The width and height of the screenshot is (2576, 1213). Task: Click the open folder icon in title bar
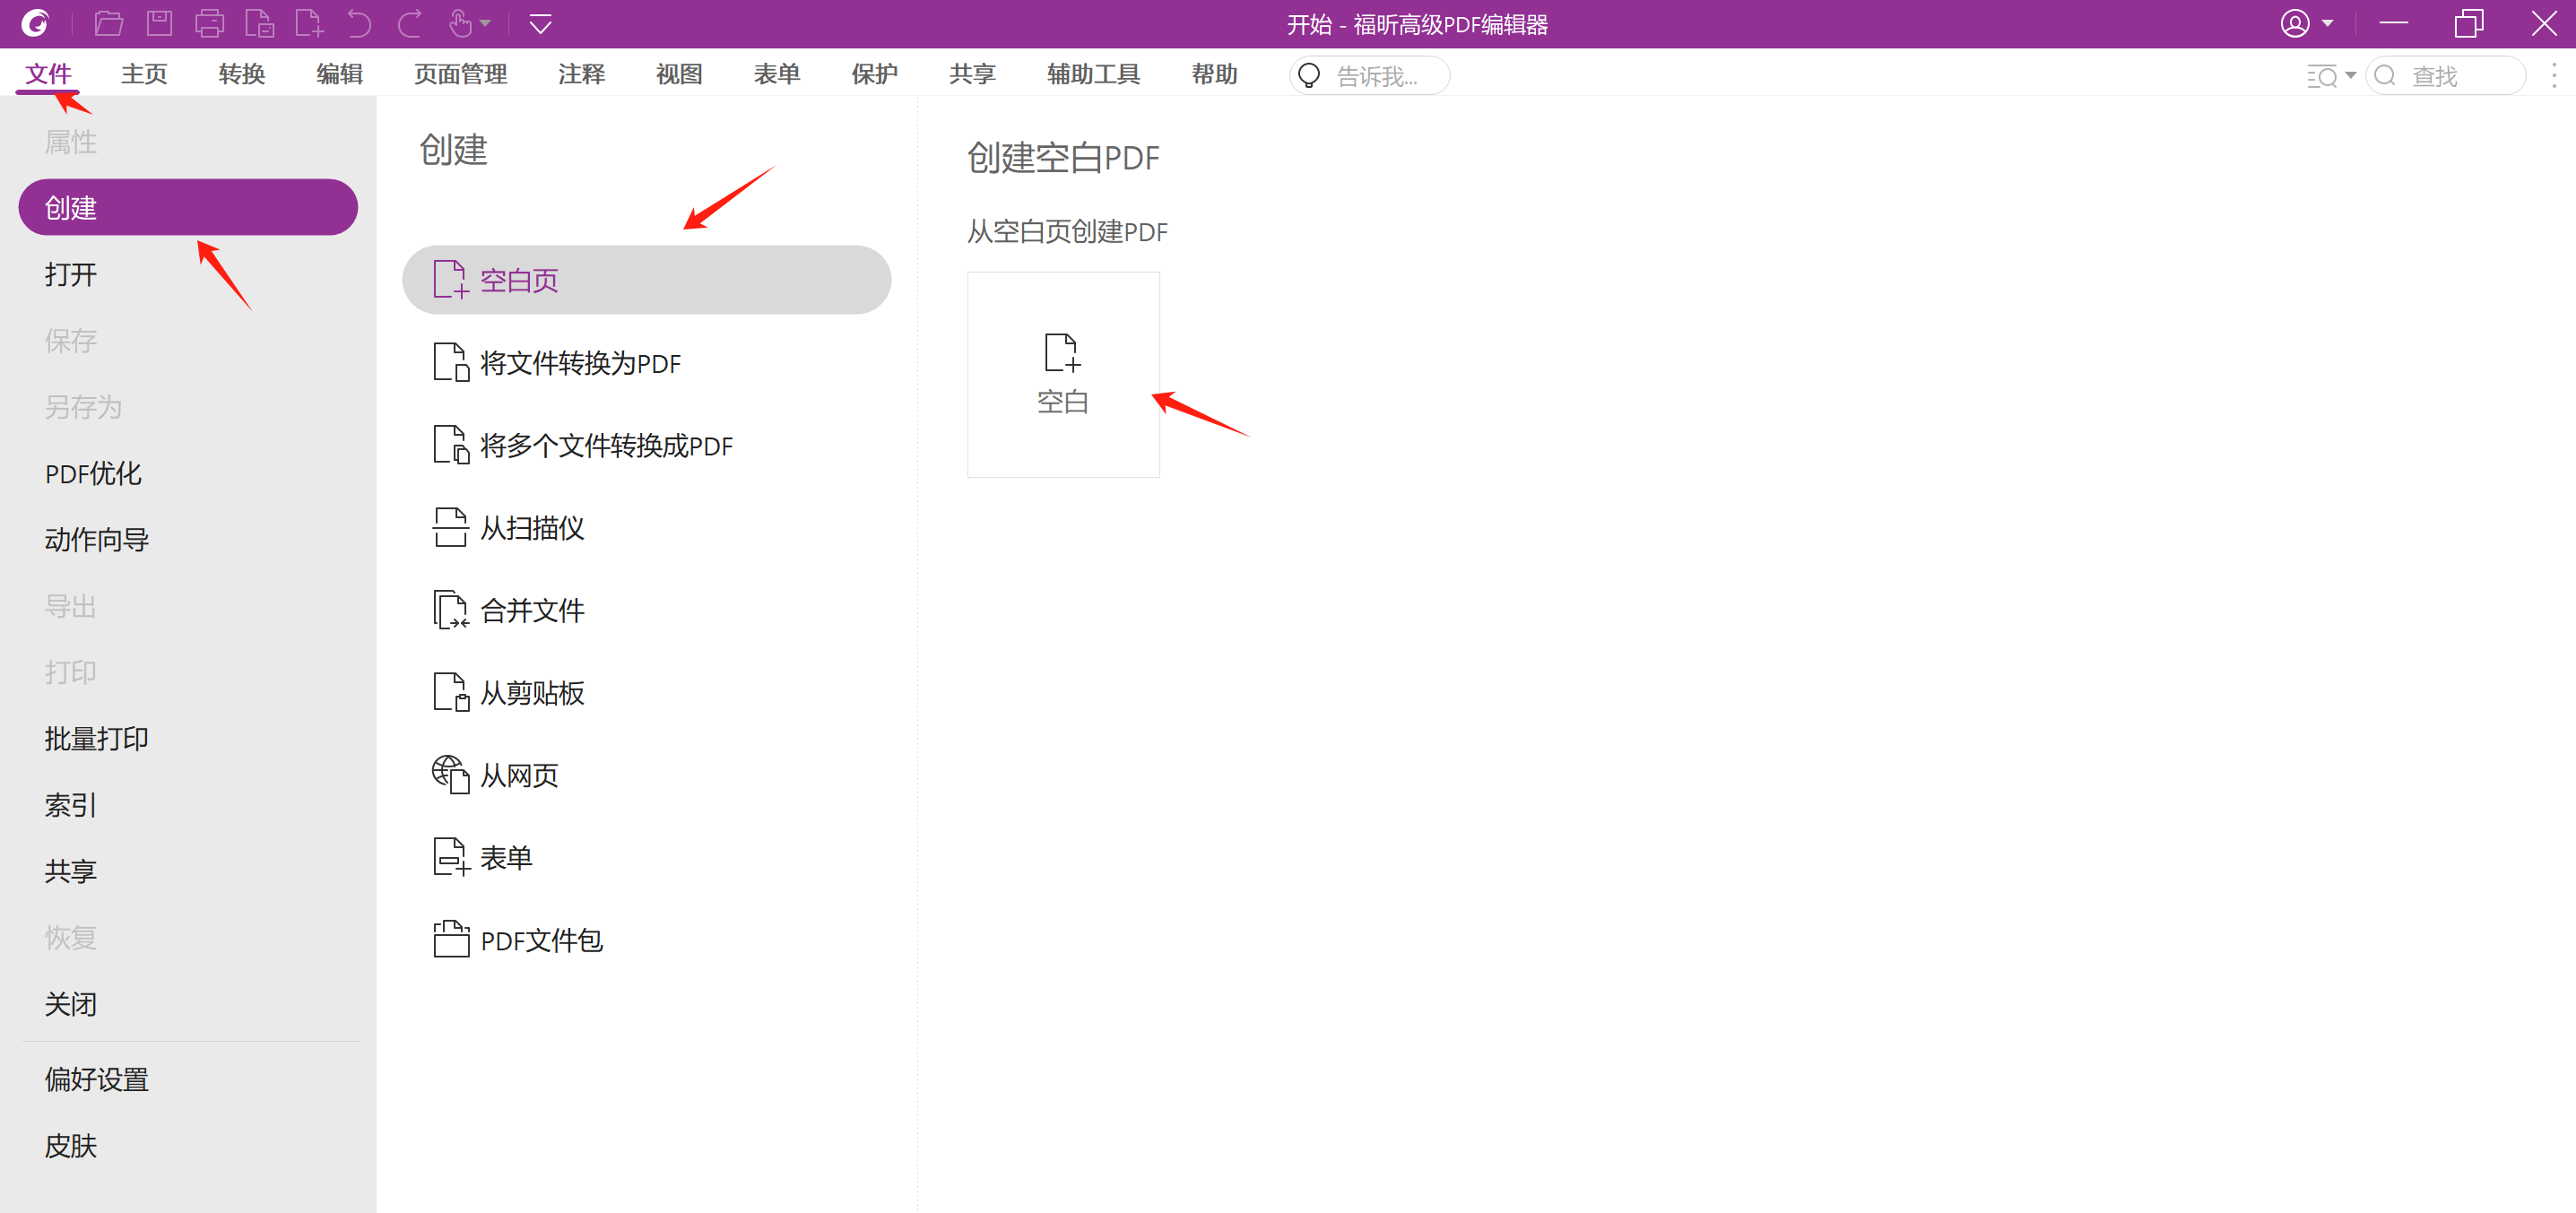(108, 23)
